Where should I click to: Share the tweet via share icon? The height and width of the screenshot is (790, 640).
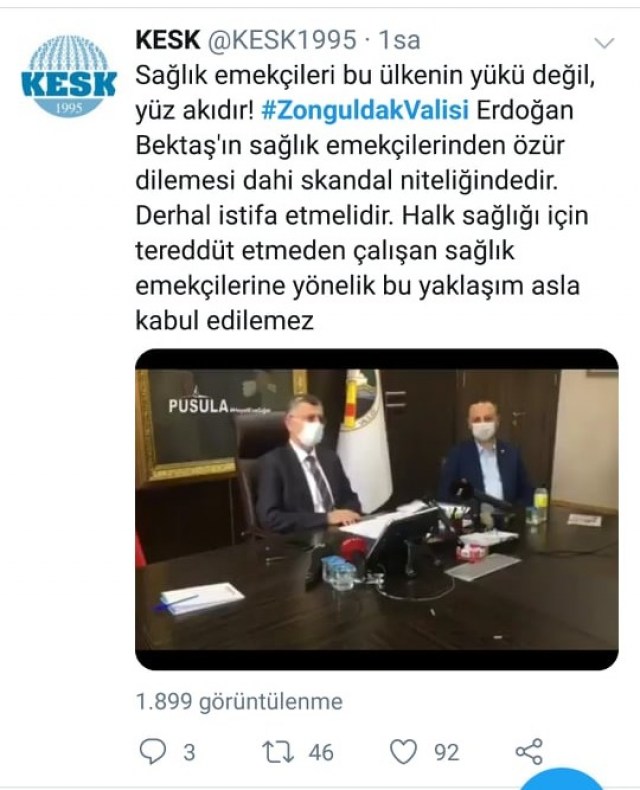[x=529, y=752]
